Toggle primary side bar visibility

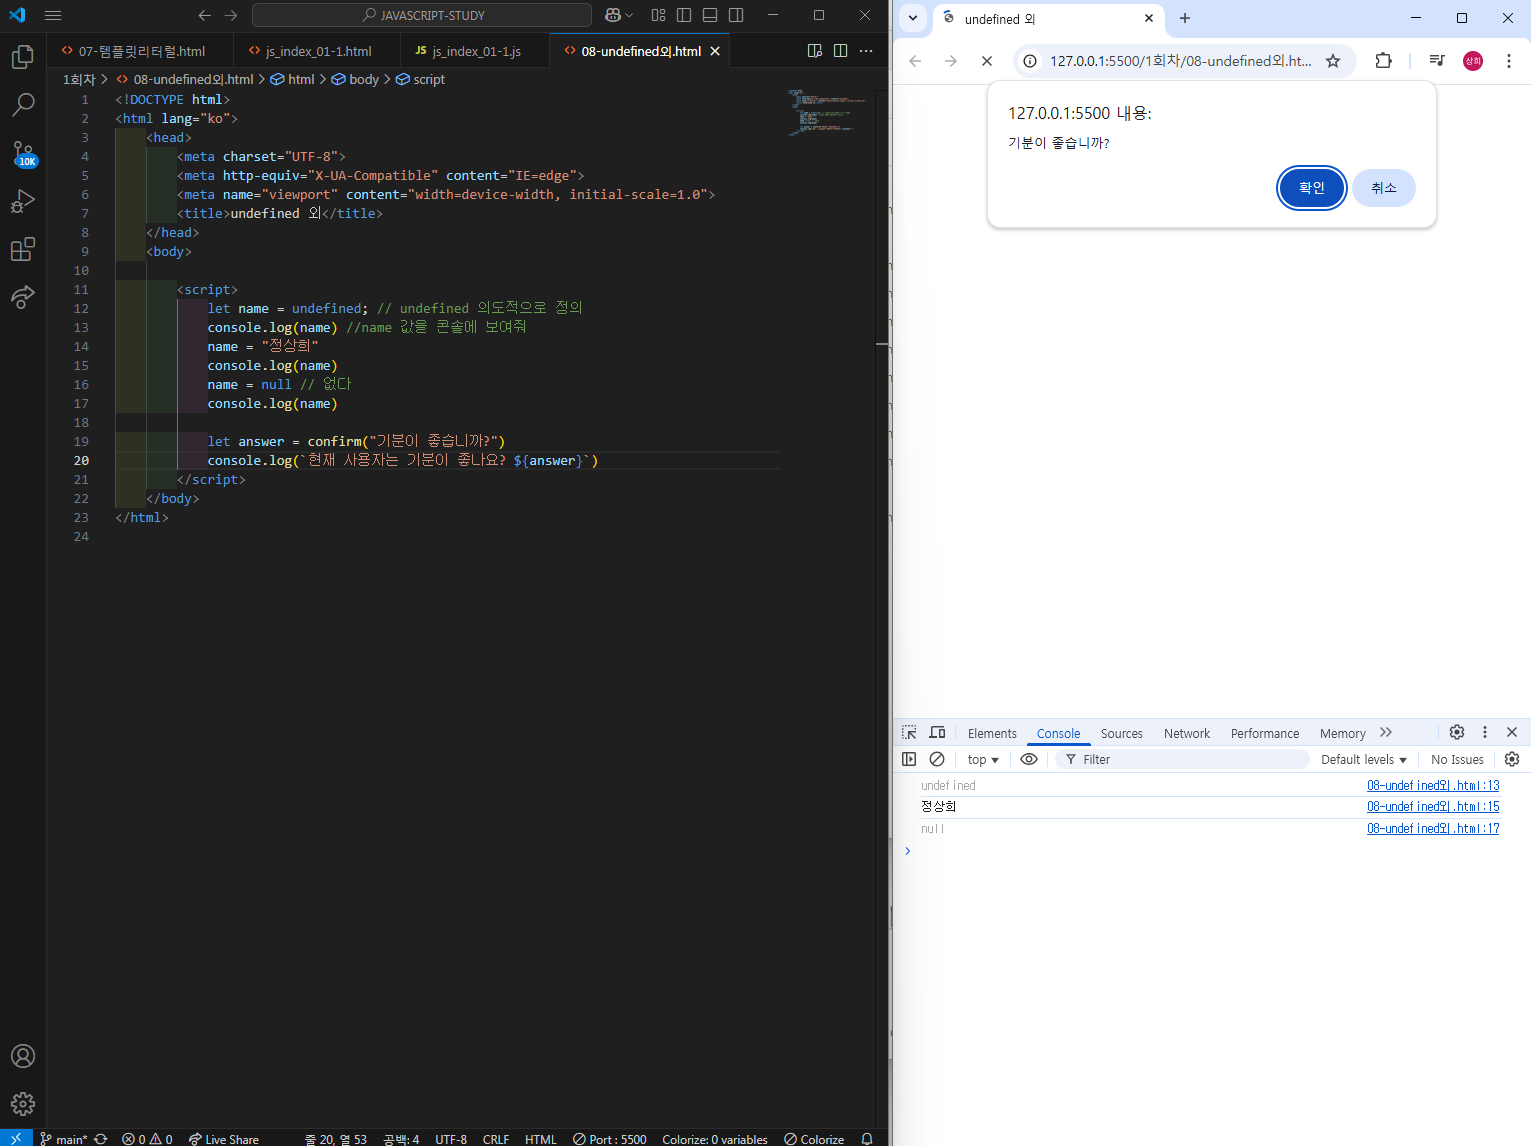pos(684,15)
